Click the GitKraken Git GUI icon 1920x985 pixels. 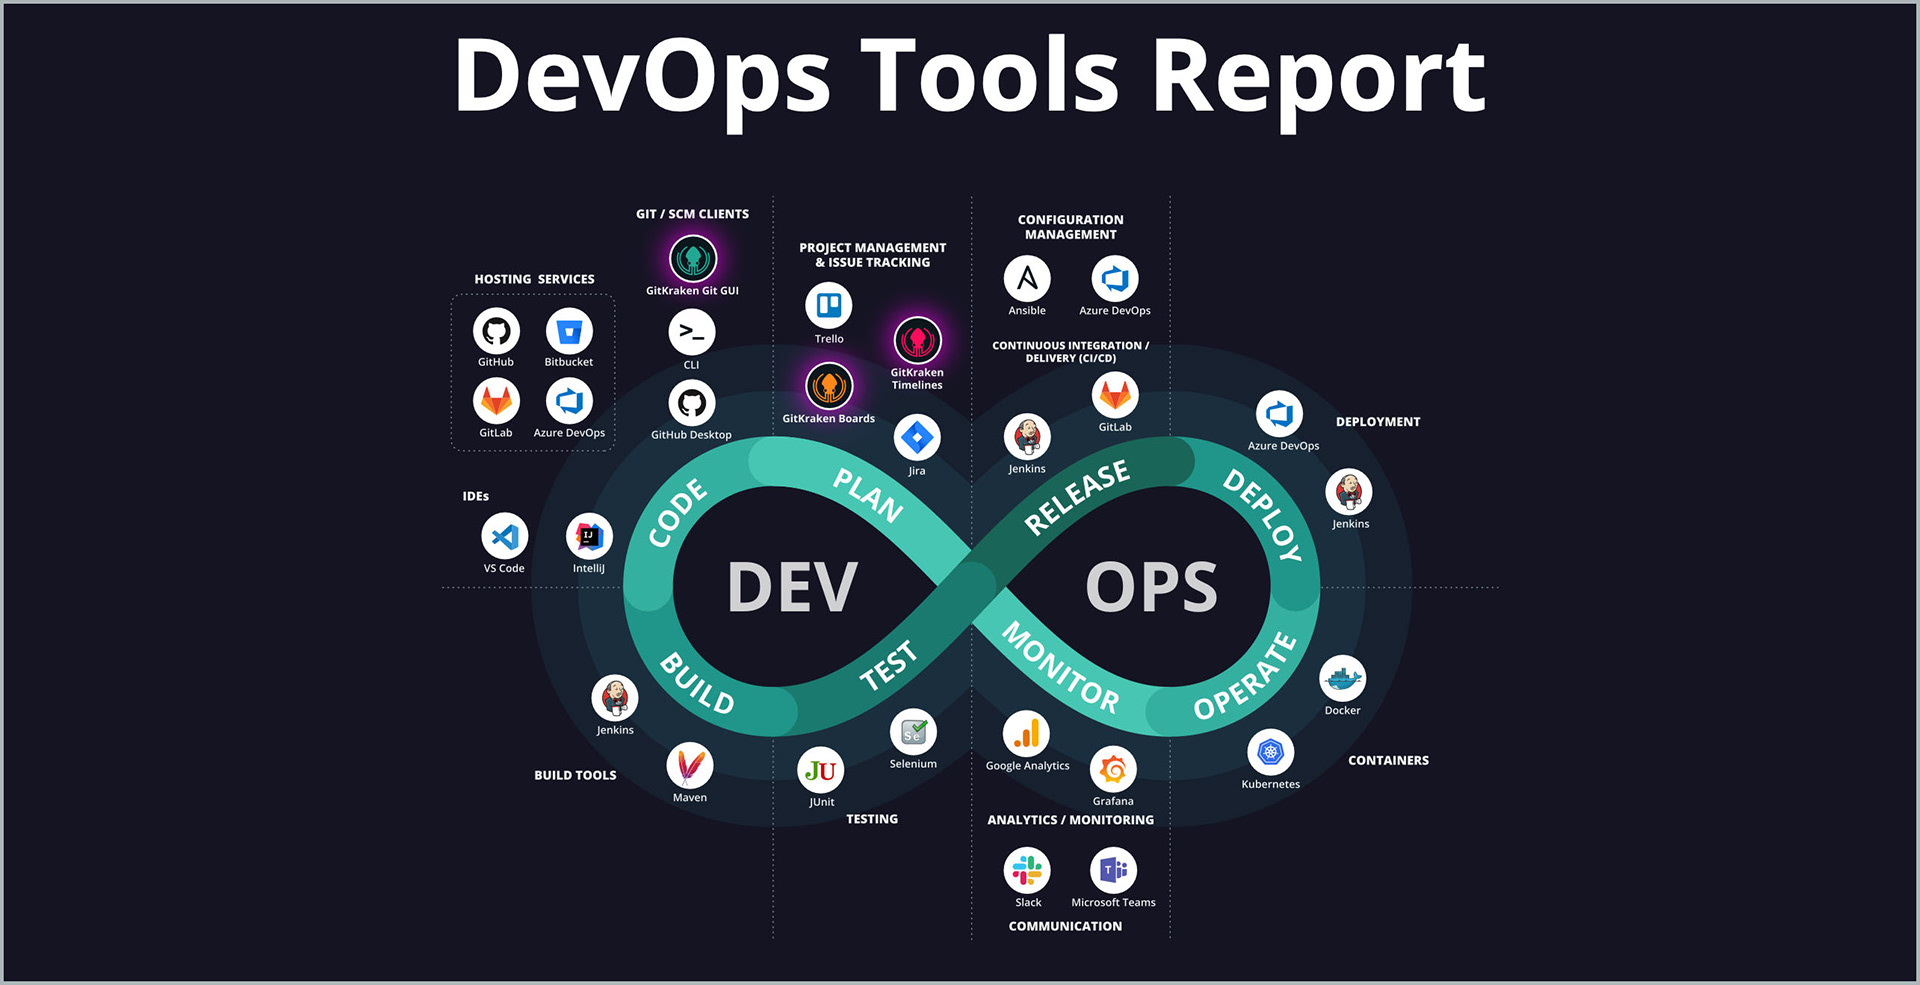click(693, 259)
